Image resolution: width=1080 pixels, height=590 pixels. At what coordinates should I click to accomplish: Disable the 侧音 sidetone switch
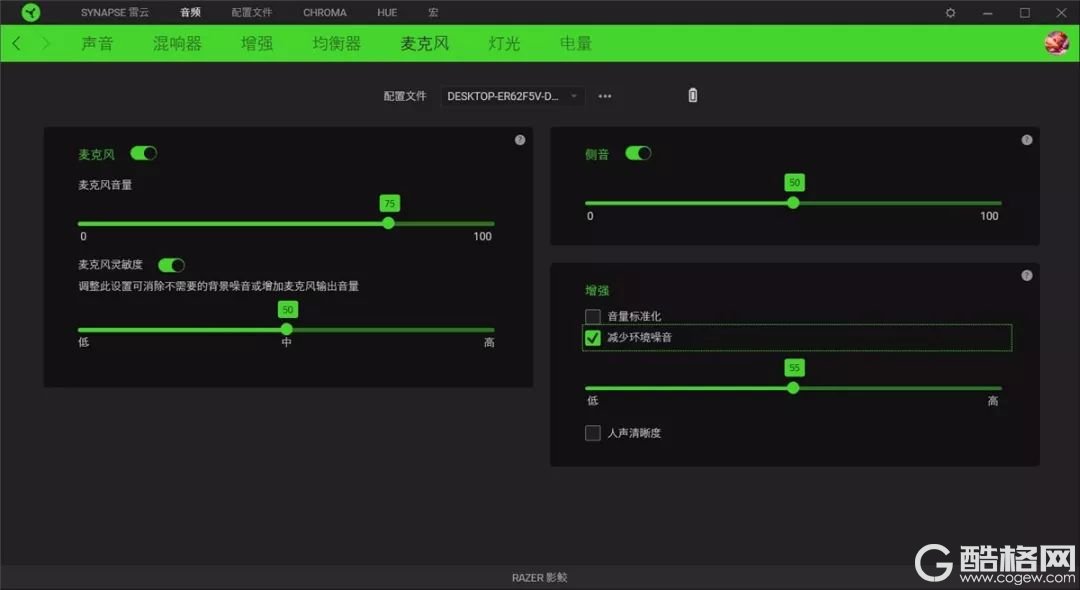(638, 153)
